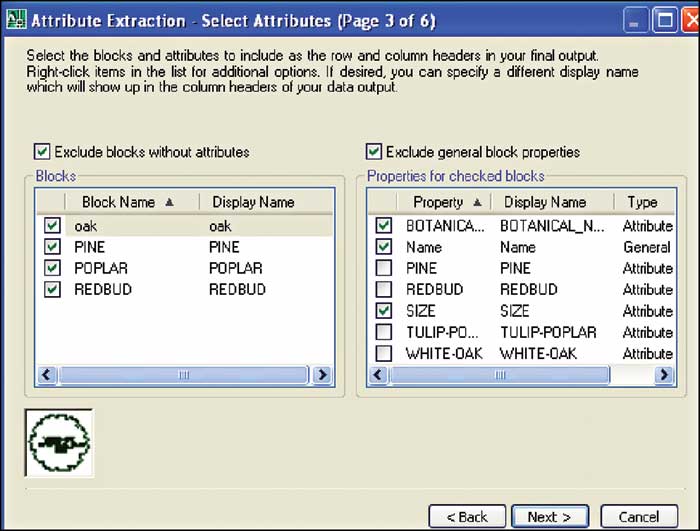Uncheck Exclude general block properties
Viewport: 700px width, 531px height.
pos(374,152)
